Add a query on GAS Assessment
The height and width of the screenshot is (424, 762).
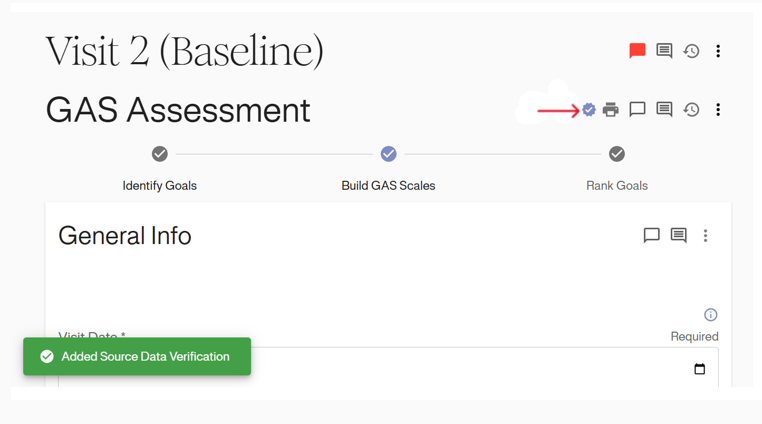pyautogui.click(x=637, y=110)
